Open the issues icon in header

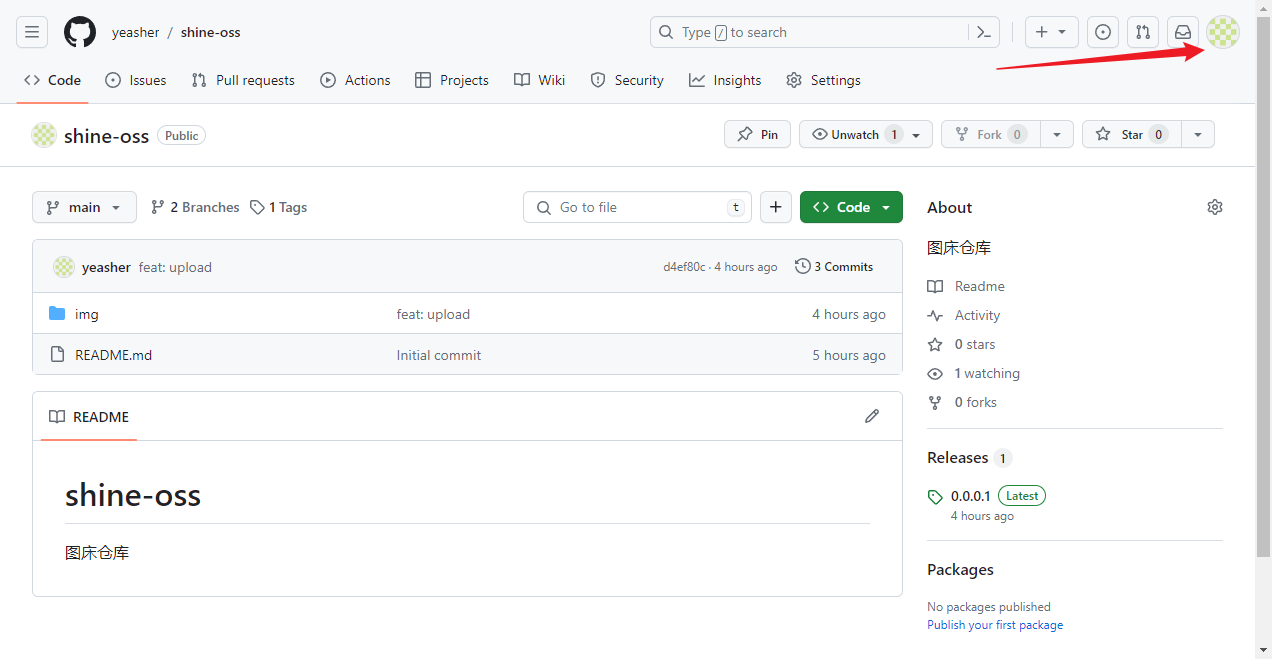(x=1103, y=32)
